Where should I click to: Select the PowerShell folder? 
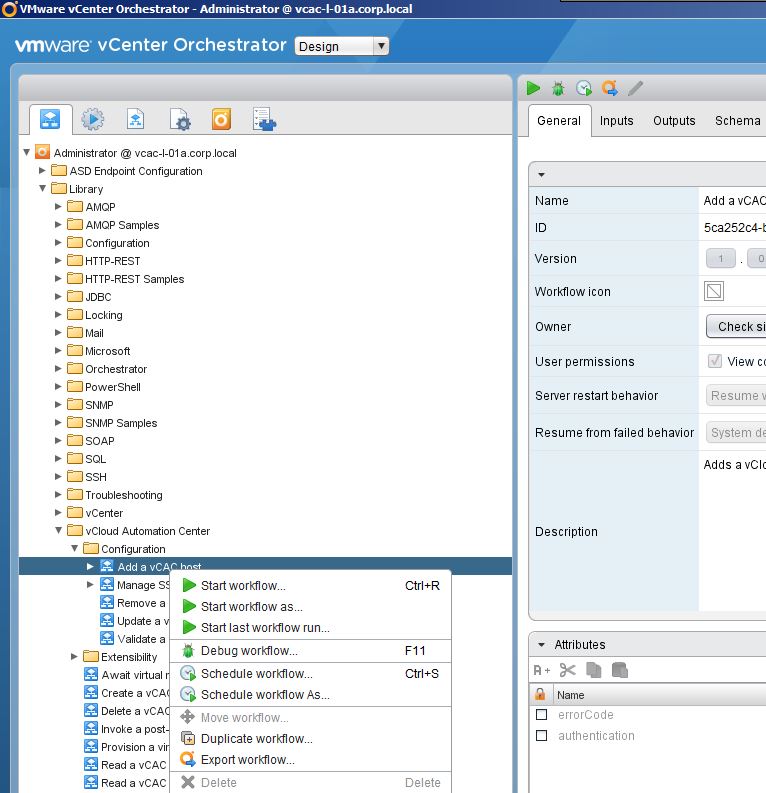(x=113, y=387)
